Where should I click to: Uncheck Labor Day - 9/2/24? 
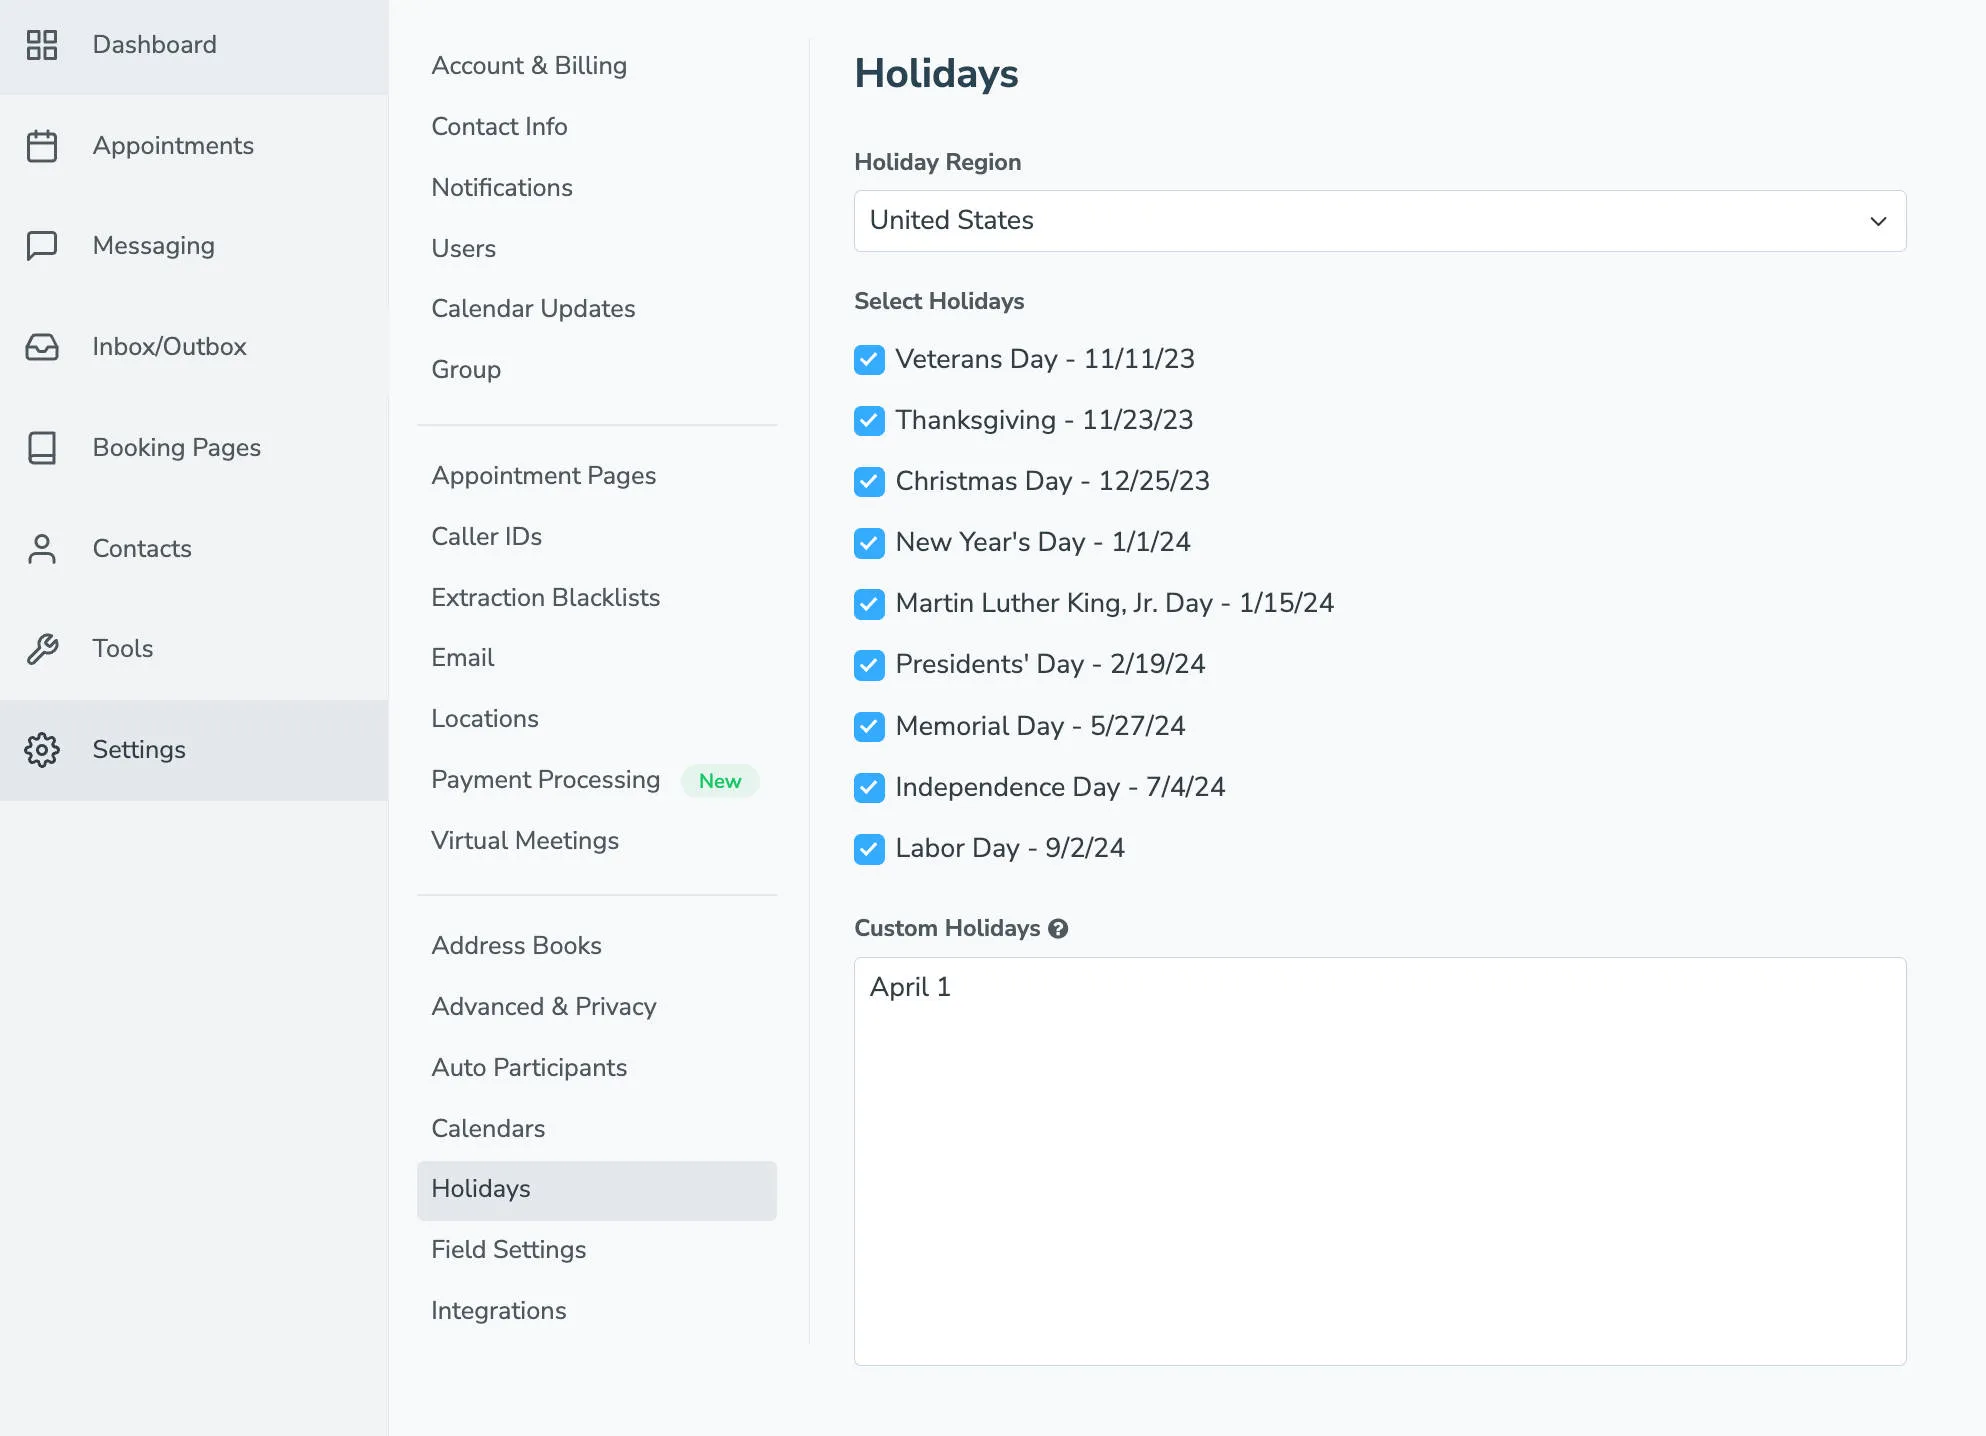(869, 849)
